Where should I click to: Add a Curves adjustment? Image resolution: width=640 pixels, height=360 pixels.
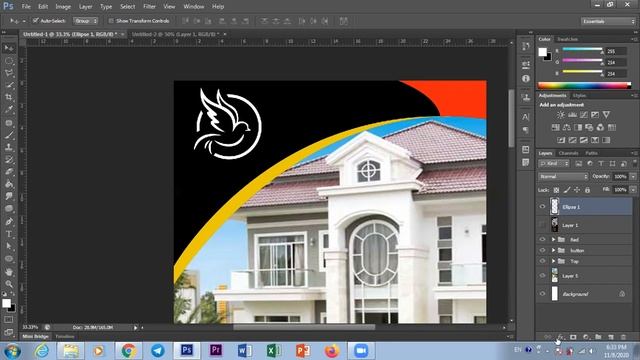click(584, 115)
